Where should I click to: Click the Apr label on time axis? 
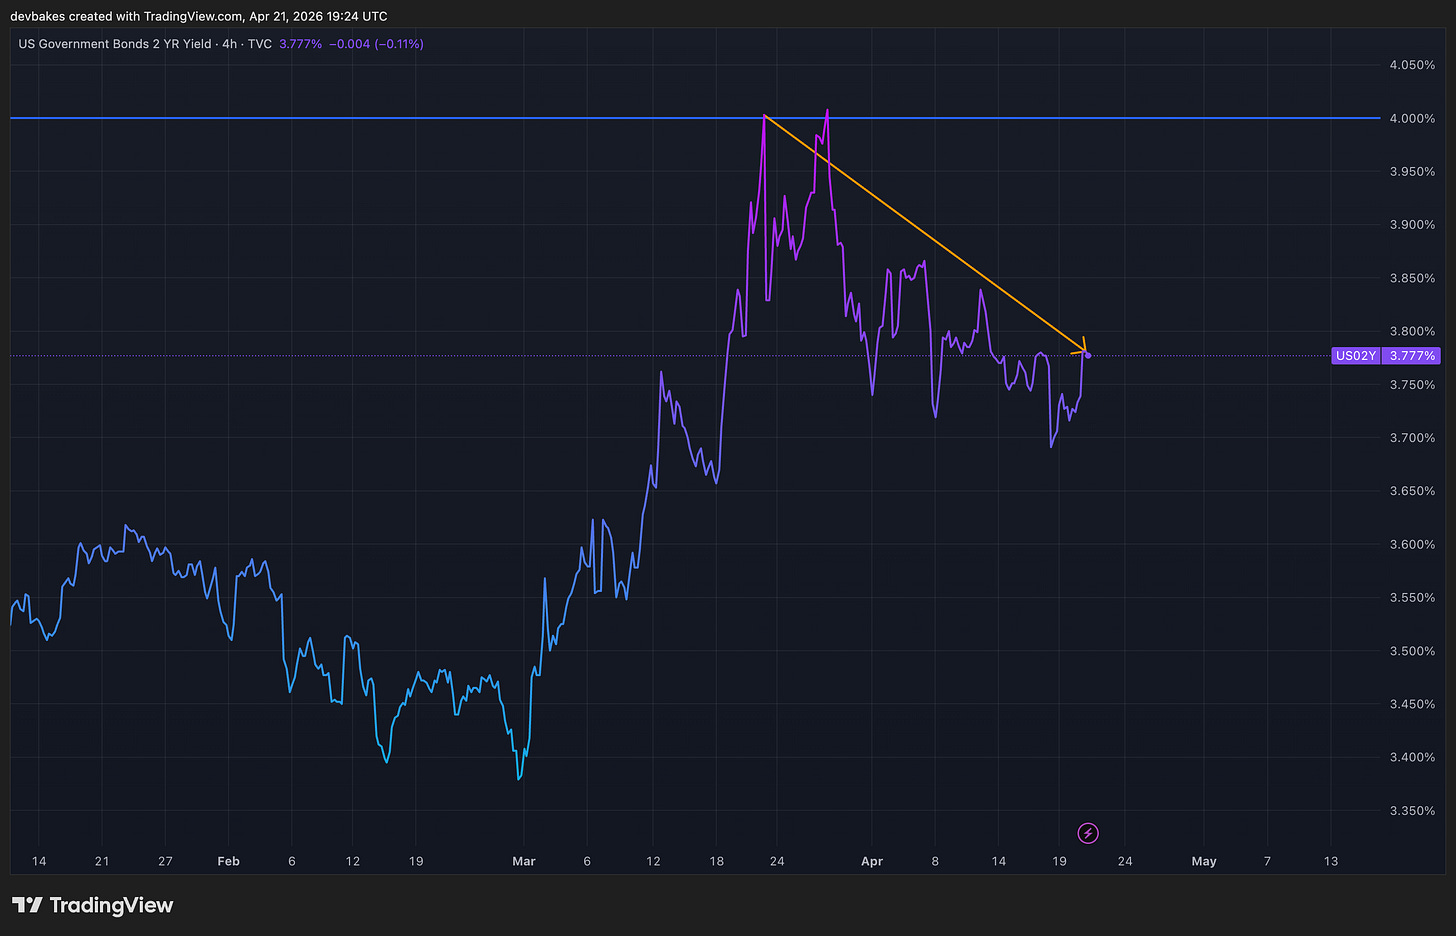pos(872,861)
